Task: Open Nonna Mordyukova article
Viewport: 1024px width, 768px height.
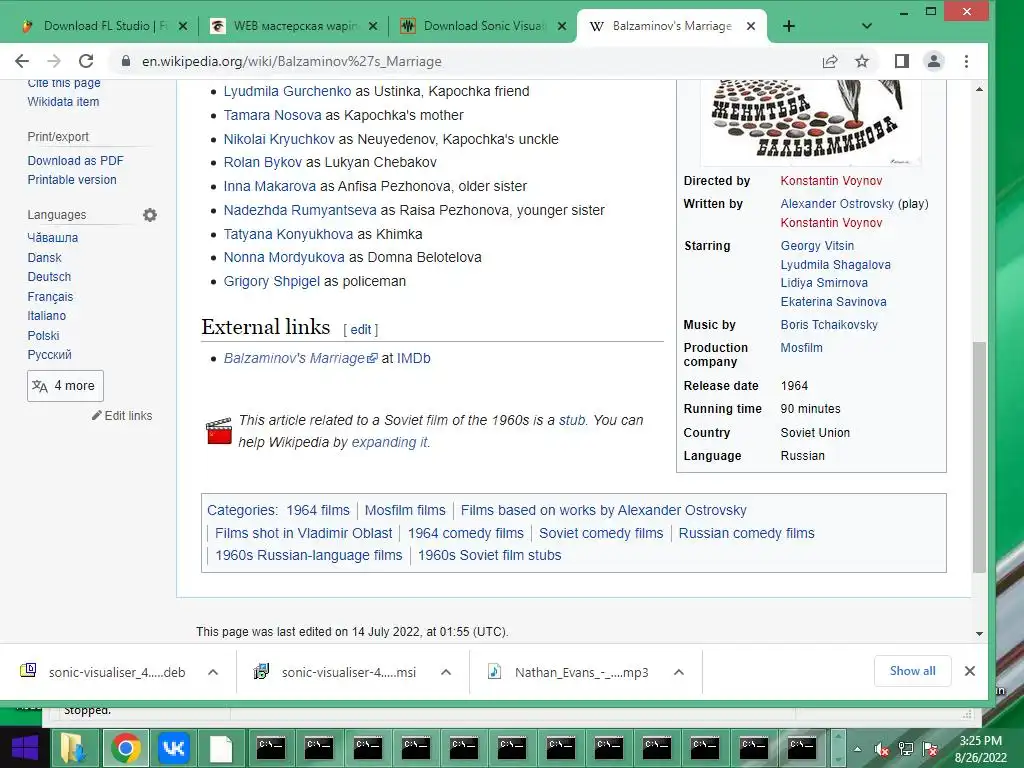Action: point(284,257)
